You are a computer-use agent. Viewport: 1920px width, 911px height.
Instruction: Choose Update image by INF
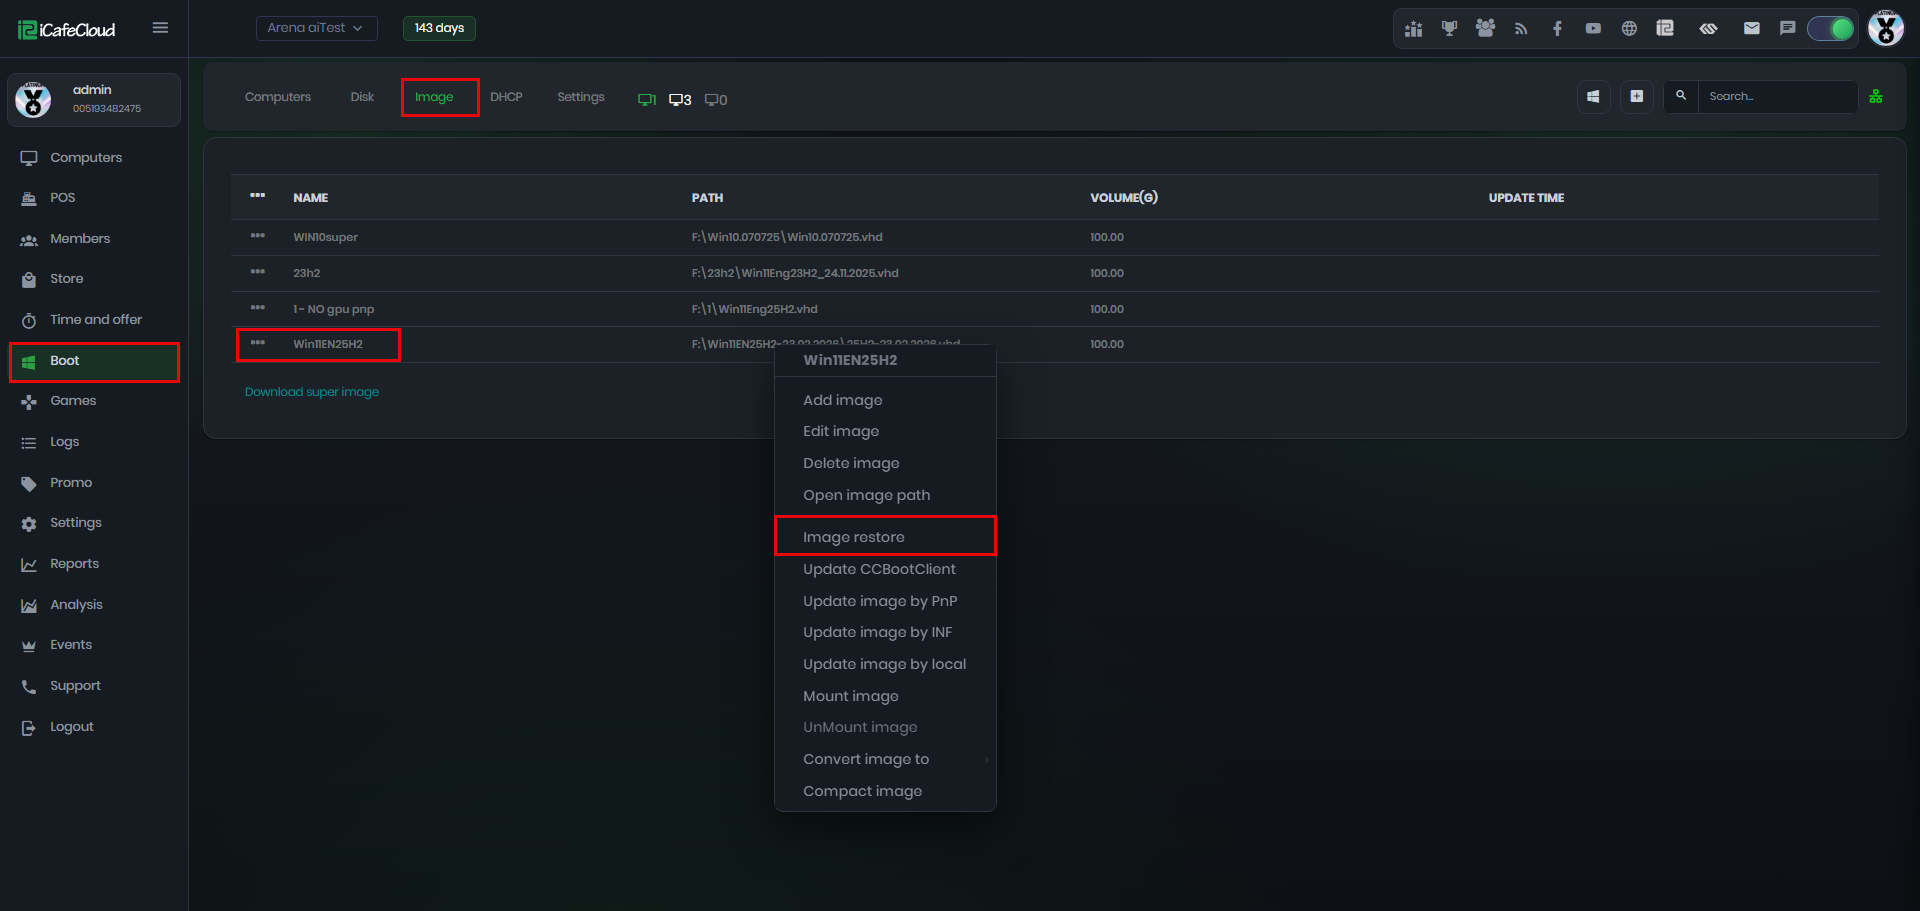coord(885,632)
